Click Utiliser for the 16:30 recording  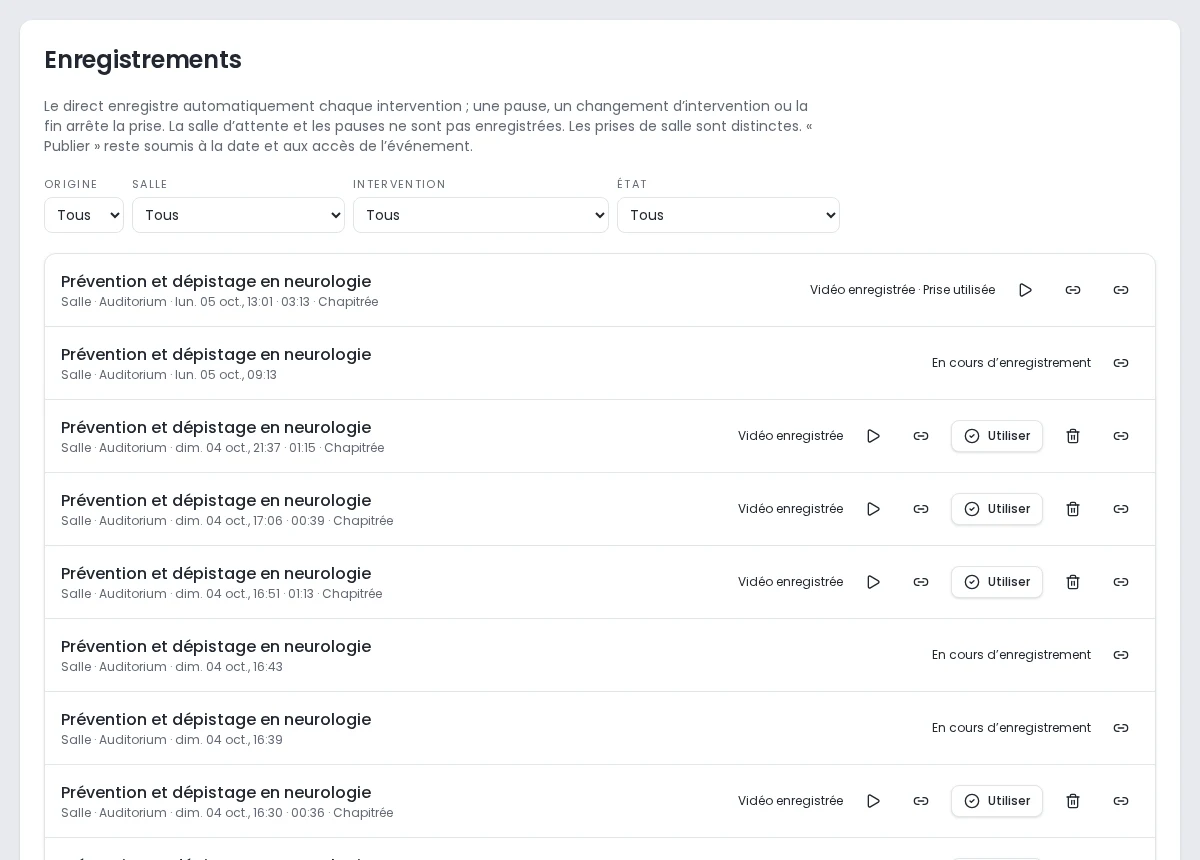[x=997, y=801]
